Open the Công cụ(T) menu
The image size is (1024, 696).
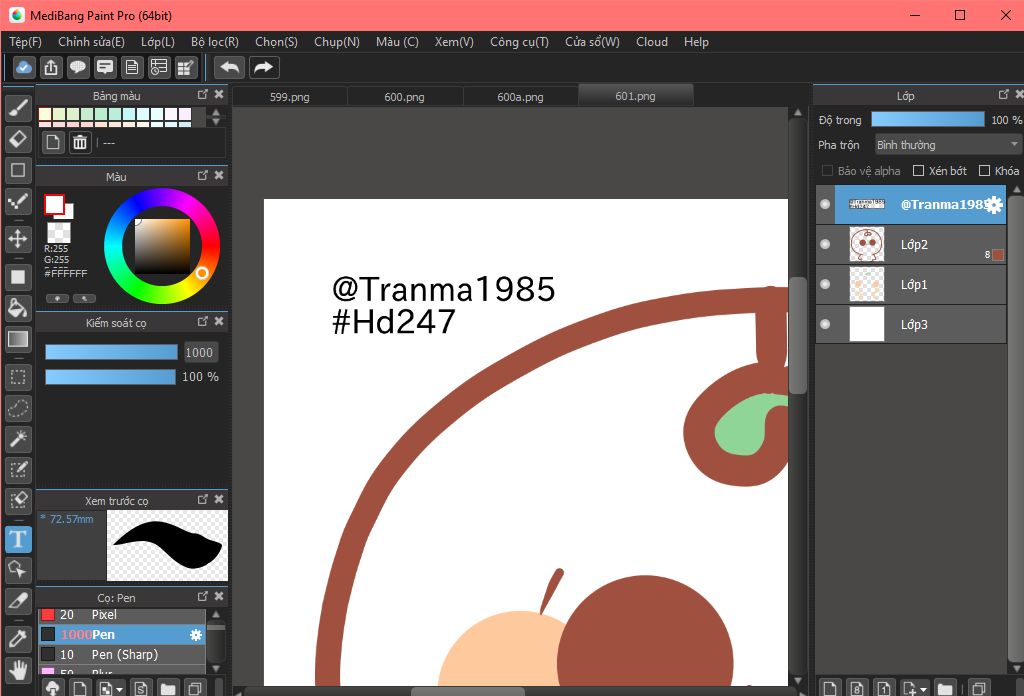[x=519, y=42]
